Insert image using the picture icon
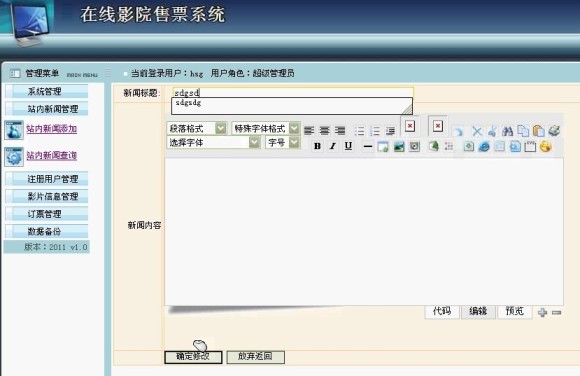 399,147
